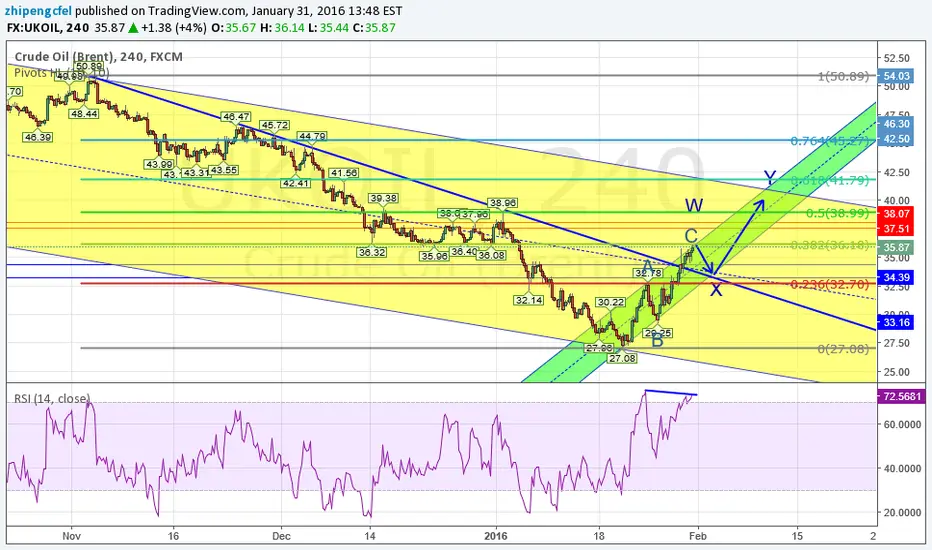The width and height of the screenshot is (932, 550).
Task: Select the wave C annotation
Action: coord(691,235)
